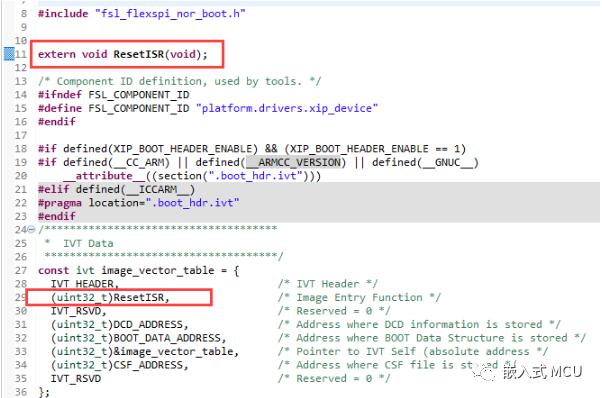Click the platform.drivers.xip_device string literal
Viewport: 602px width, 398px height.
(x=287, y=108)
